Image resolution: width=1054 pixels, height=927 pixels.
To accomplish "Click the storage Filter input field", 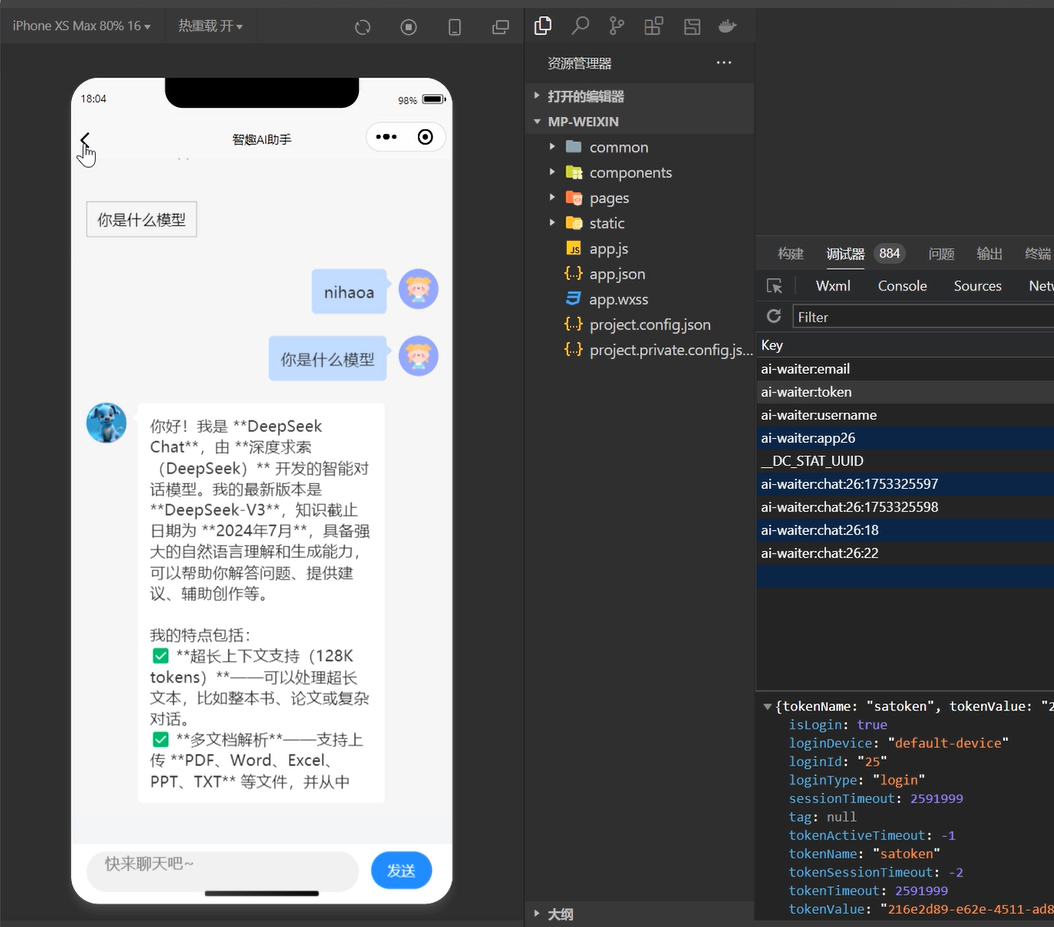I will [923, 317].
